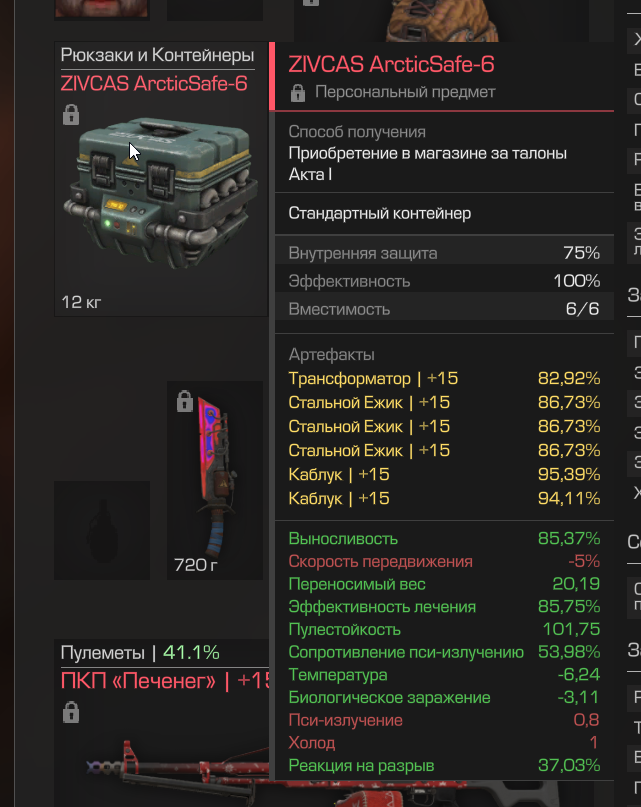
Task: Click the Выносливость 85,37% stat line
Action: (444, 538)
